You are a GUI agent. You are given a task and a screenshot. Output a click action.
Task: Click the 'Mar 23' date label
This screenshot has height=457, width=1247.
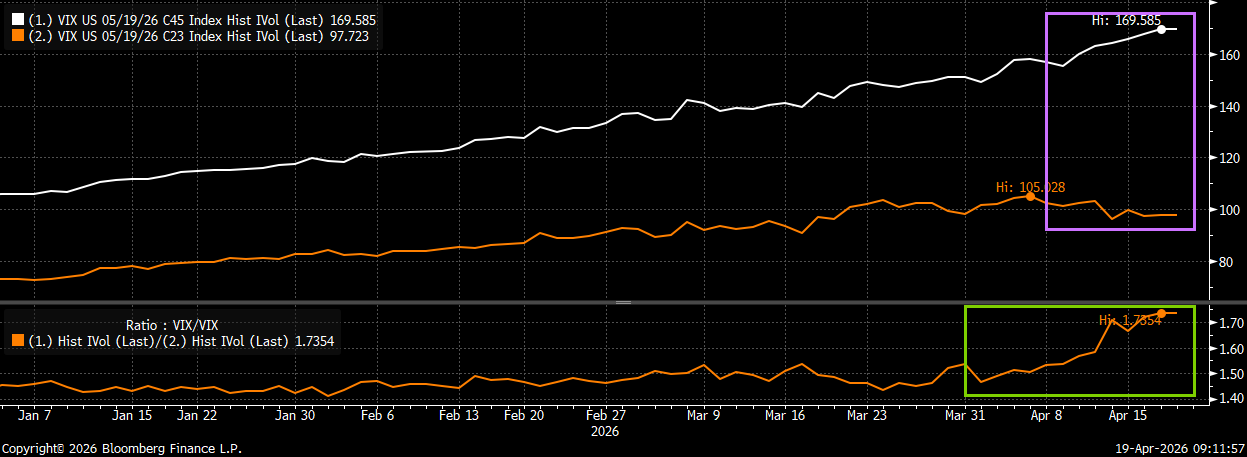866,415
